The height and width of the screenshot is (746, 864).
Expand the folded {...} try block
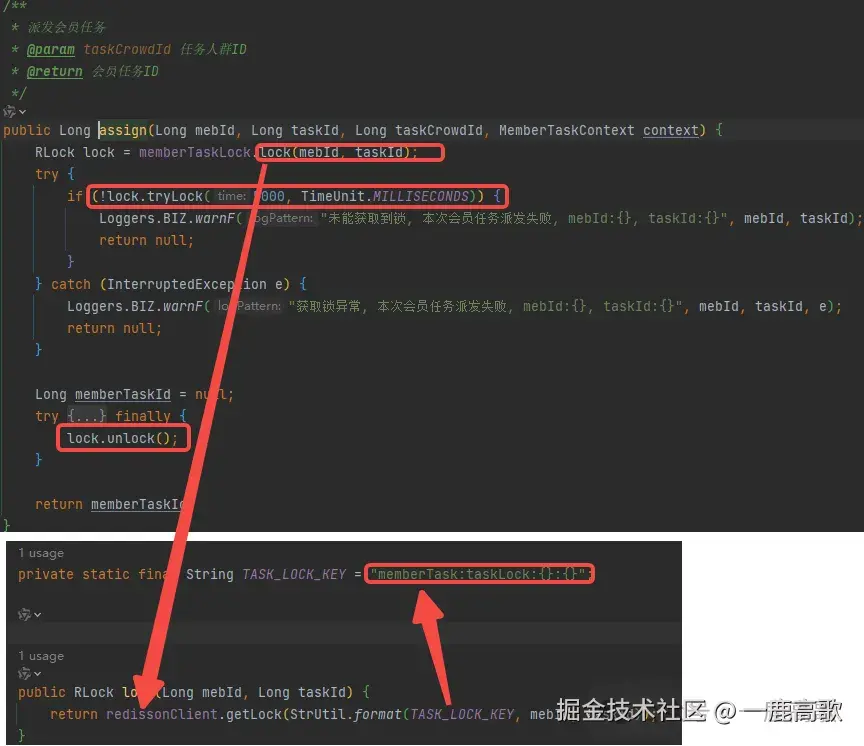(87, 416)
